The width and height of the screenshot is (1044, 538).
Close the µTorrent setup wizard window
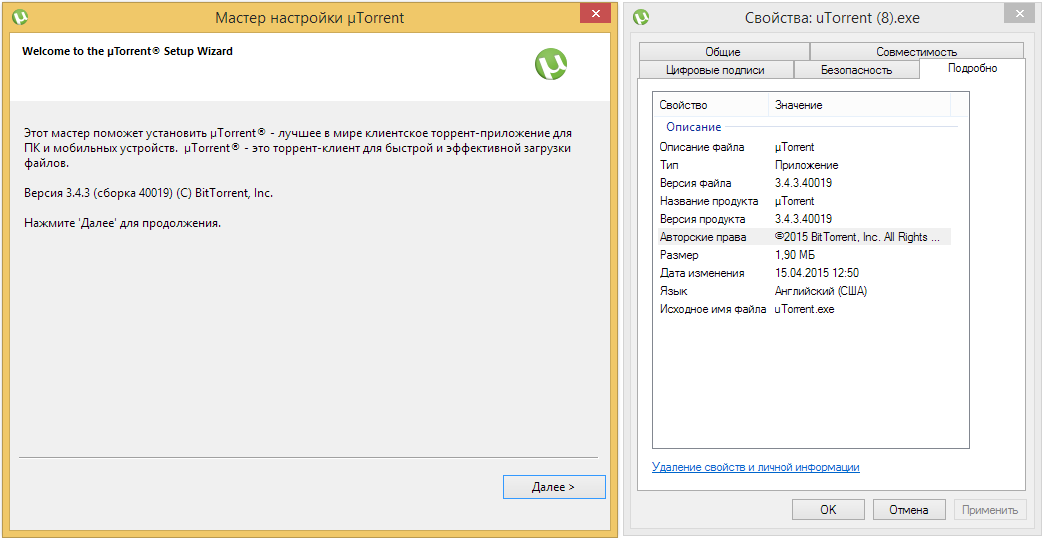[x=595, y=13]
